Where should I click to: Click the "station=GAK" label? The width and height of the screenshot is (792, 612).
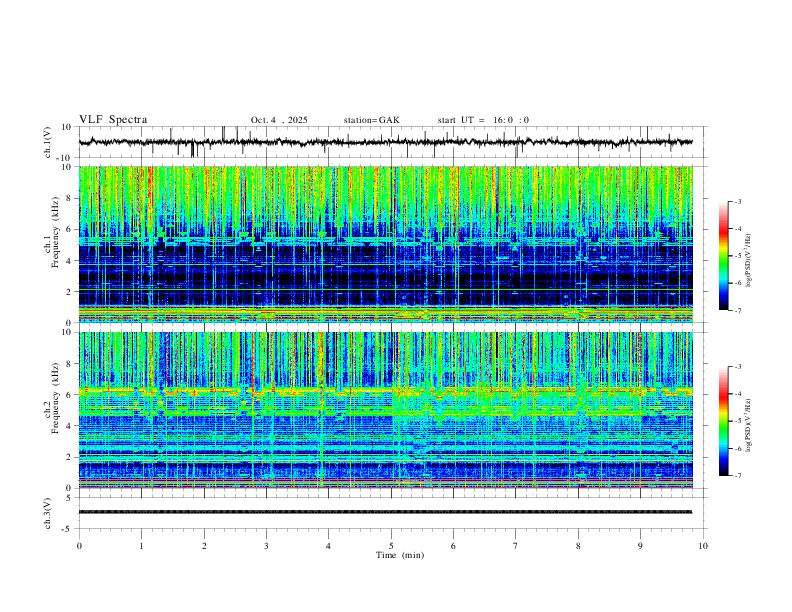tap(371, 120)
